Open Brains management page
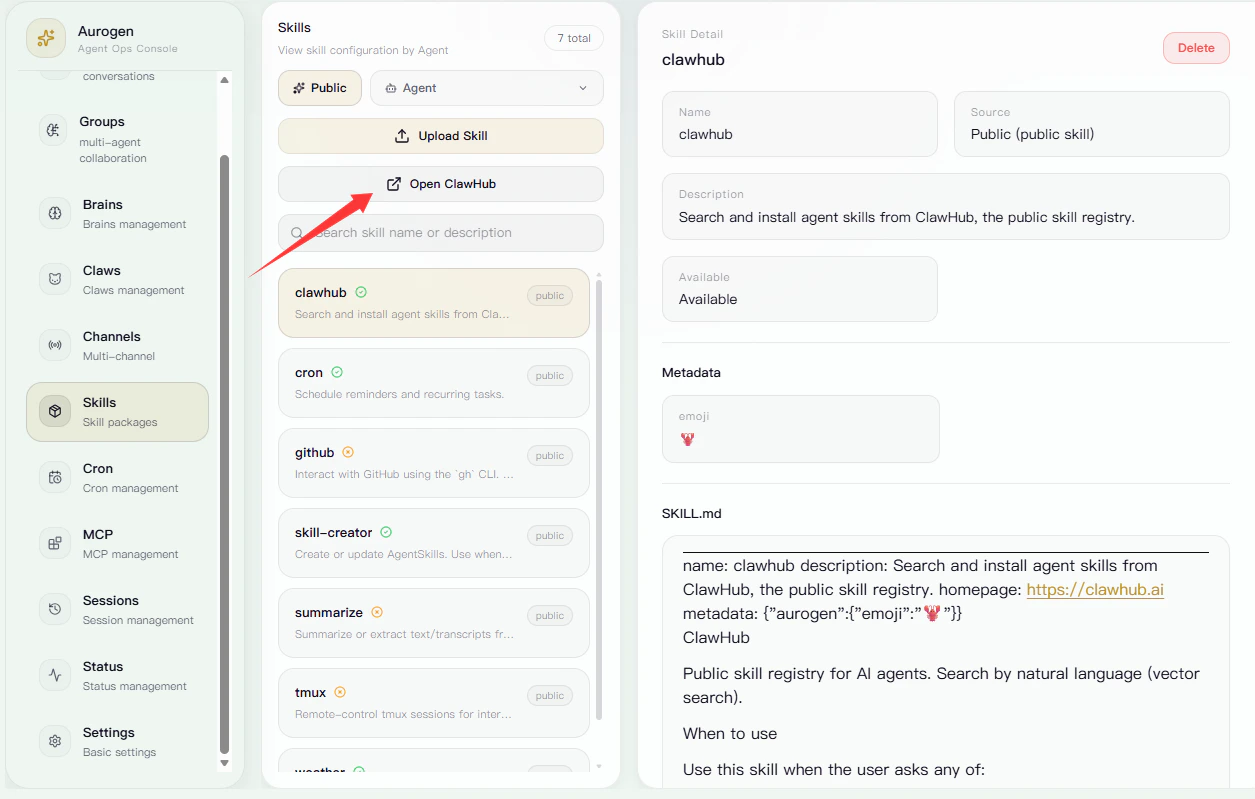This screenshot has width=1255, height=799. [x=117, y=213]
